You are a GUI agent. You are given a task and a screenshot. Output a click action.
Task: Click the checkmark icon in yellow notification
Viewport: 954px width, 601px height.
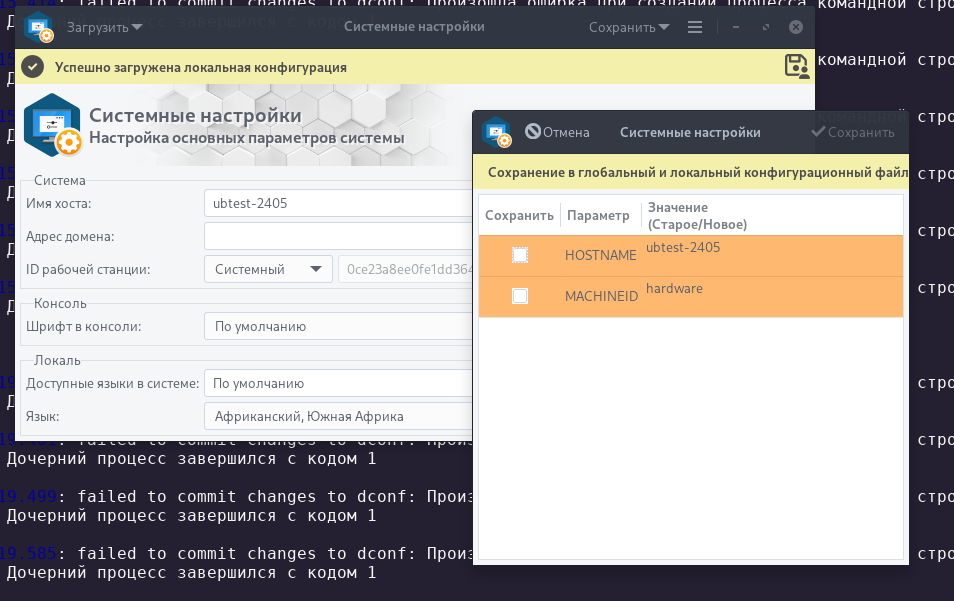pyautogui.click(x=33, y=67)
